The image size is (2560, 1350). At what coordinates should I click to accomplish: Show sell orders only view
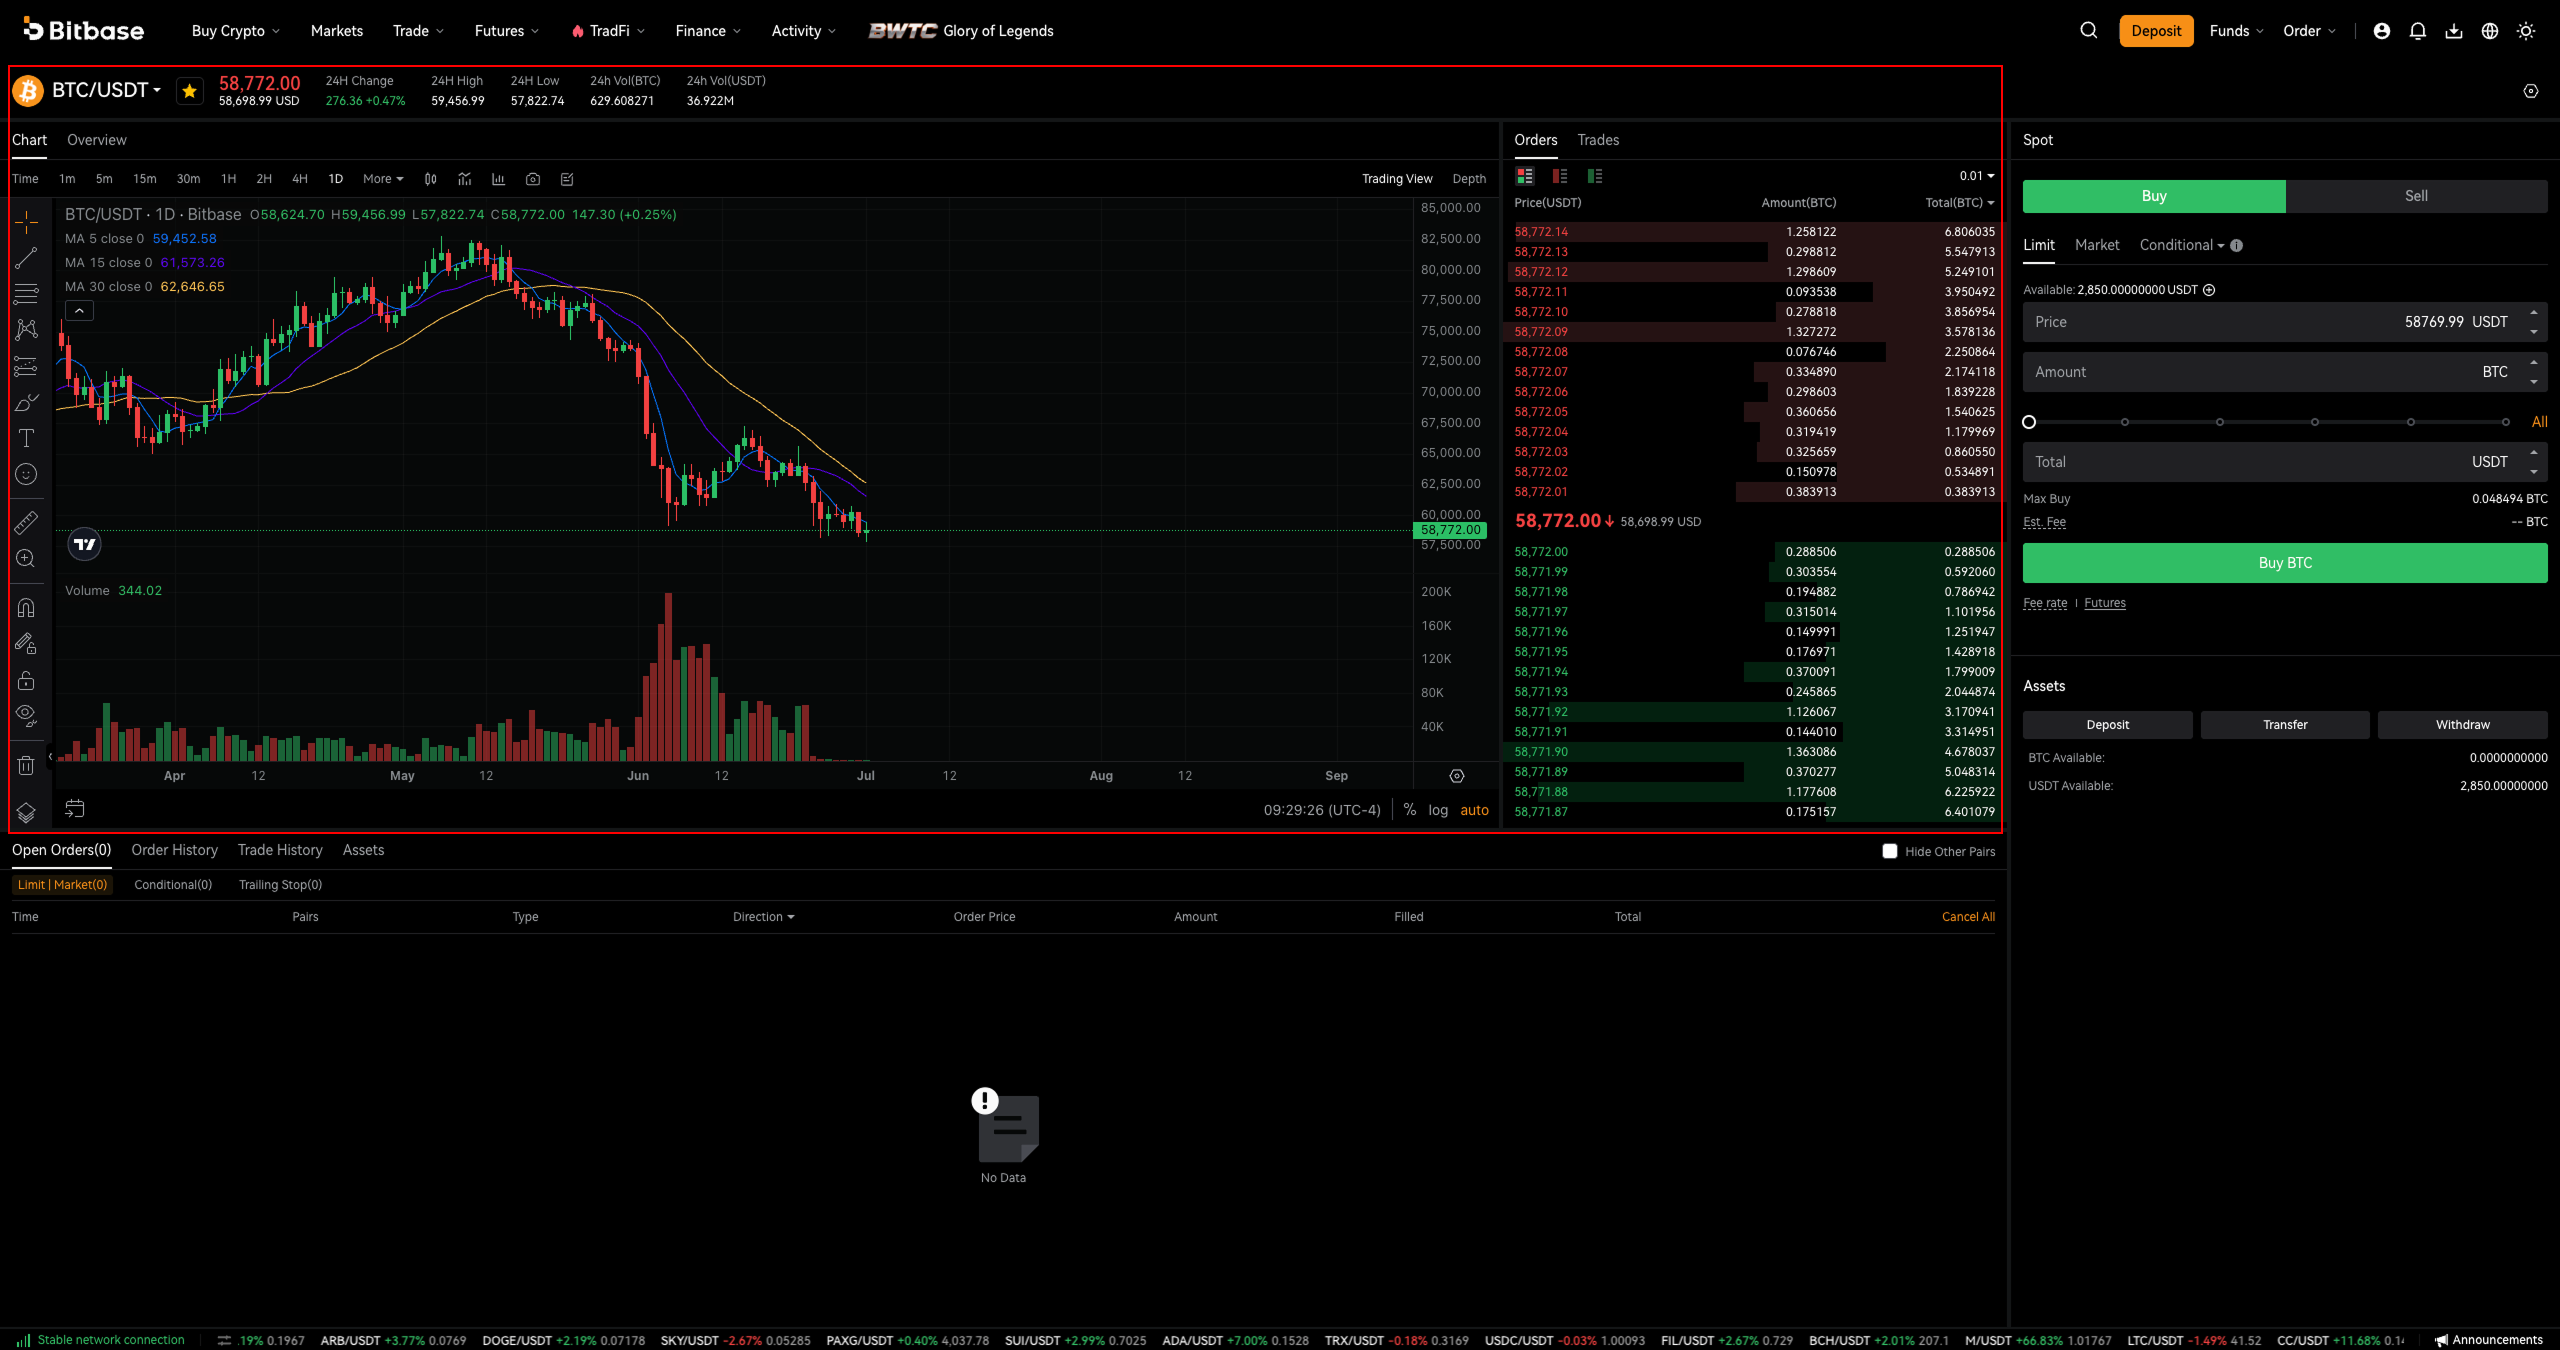click(1560, 176)
